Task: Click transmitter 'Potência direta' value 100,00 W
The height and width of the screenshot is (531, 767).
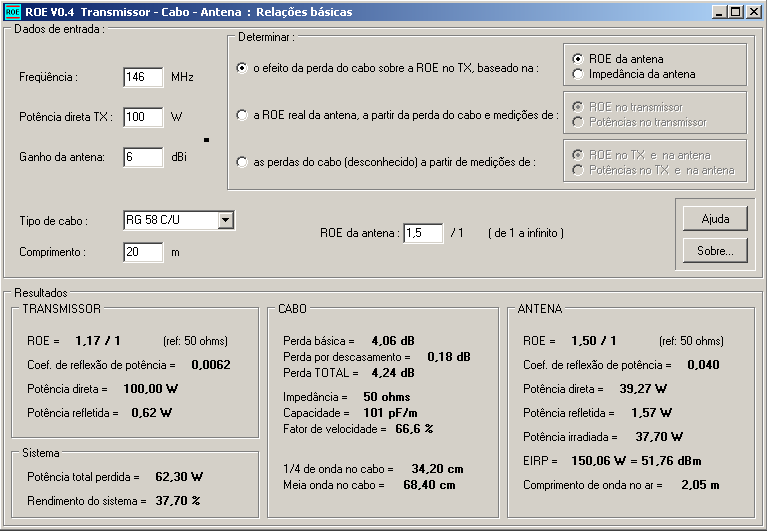Action: (x=151, y=389)
